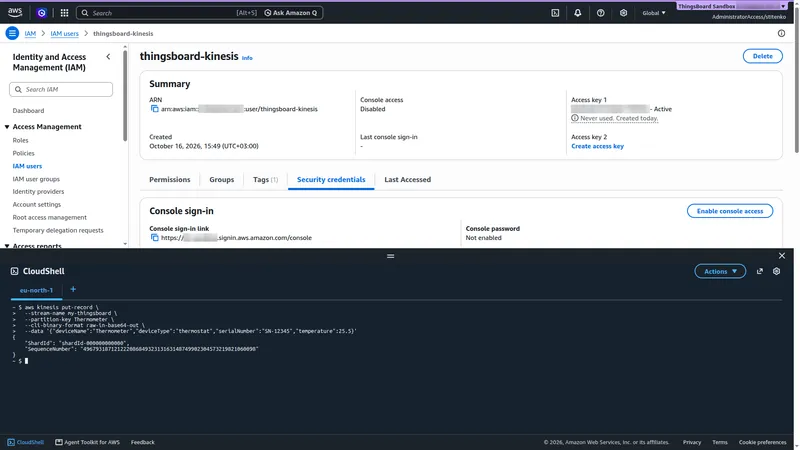This screenshot has width=800, height=450.
Task: Click Create access key link
Action: click(x=597, y=146)
